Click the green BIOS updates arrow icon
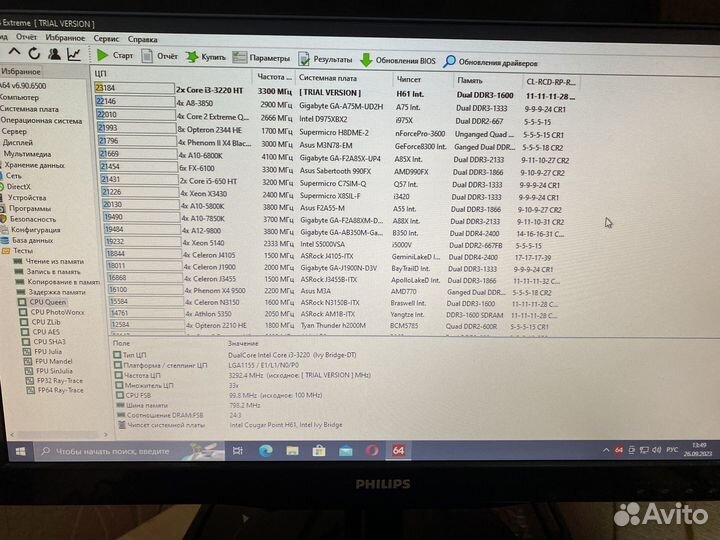 [366, 60]
